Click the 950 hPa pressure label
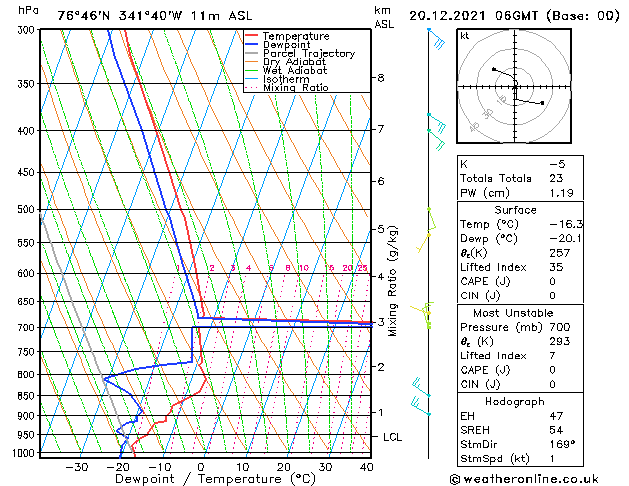 tap(28, 435)
